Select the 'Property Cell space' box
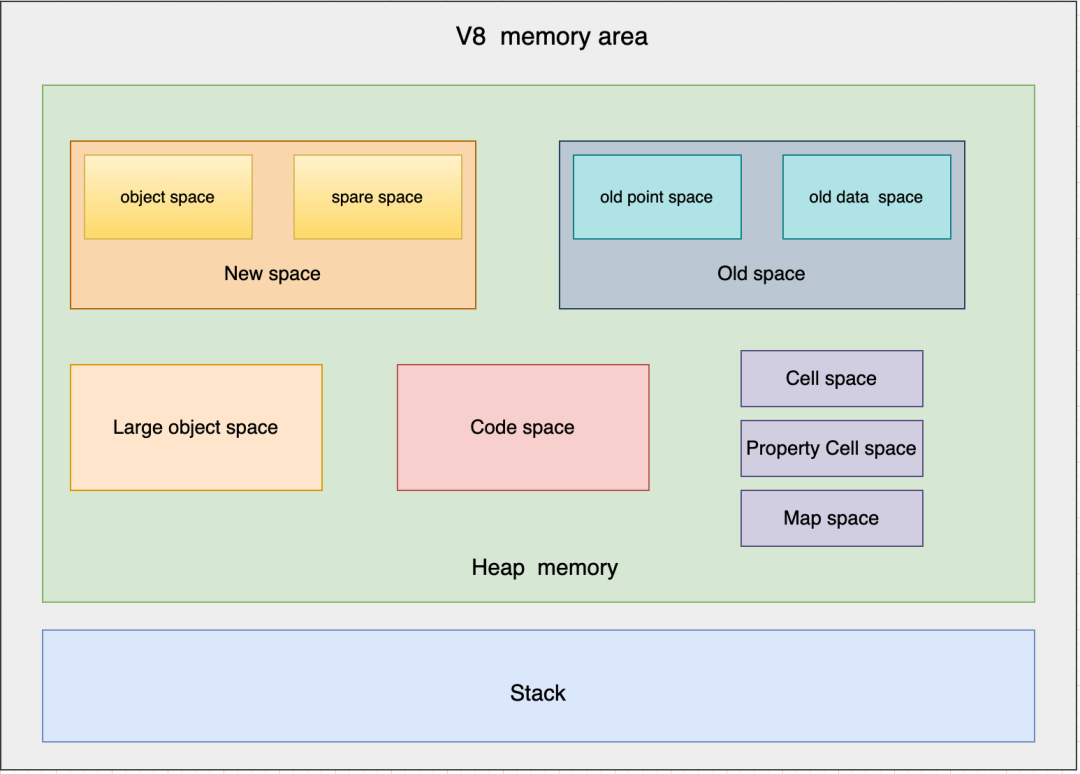The width and height of the screenshot is (1080, 774). click(x=832, y=448)
